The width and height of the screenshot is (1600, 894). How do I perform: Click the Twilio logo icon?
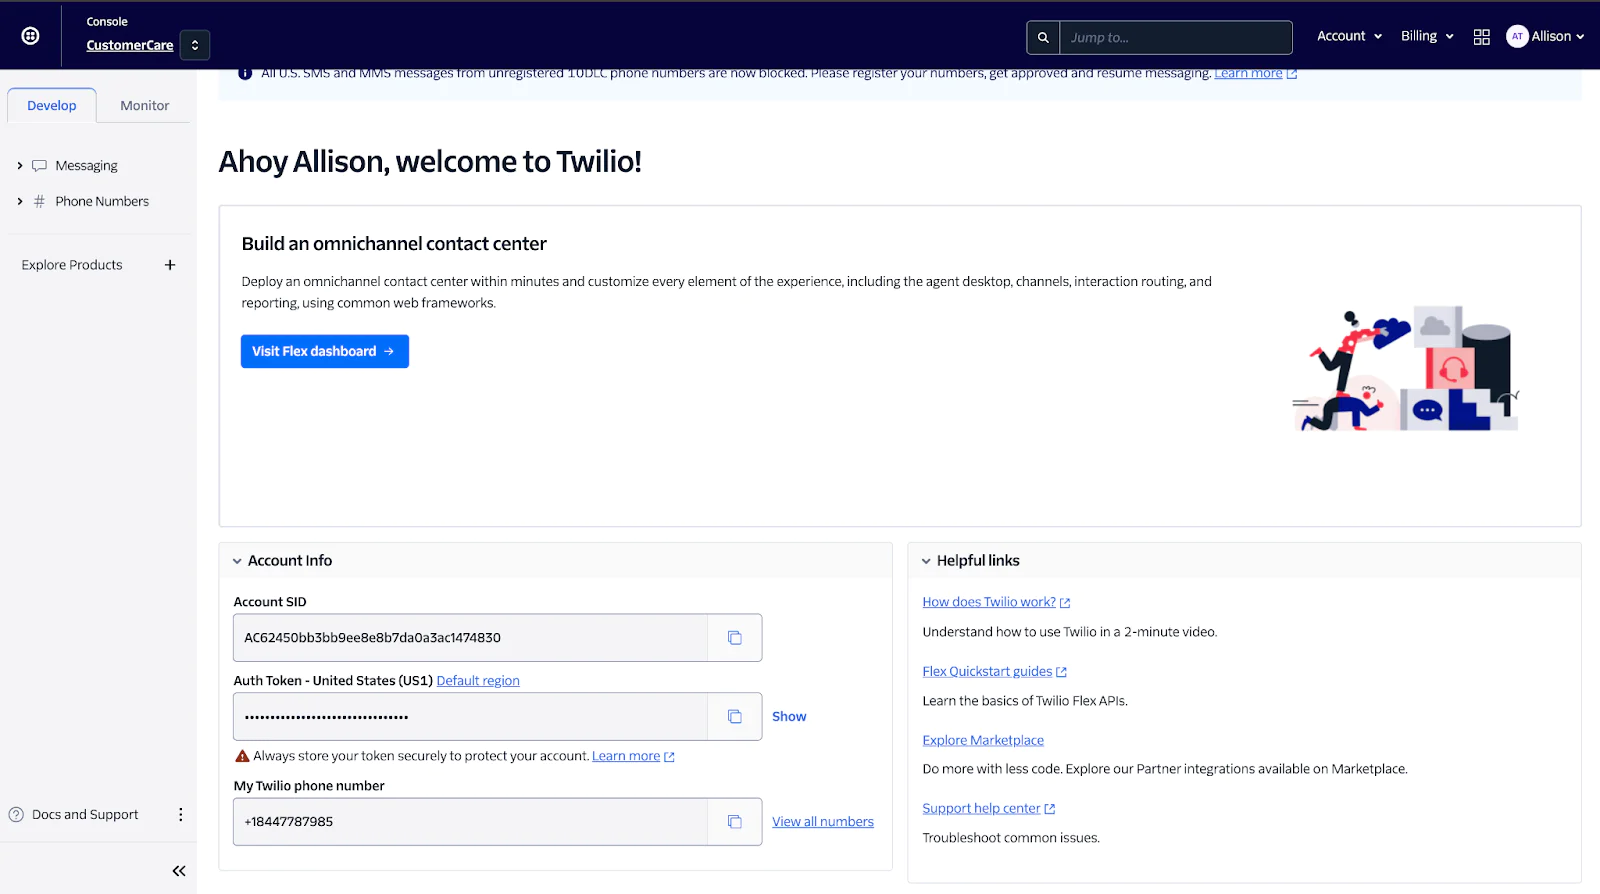click(x=31, y=36)
